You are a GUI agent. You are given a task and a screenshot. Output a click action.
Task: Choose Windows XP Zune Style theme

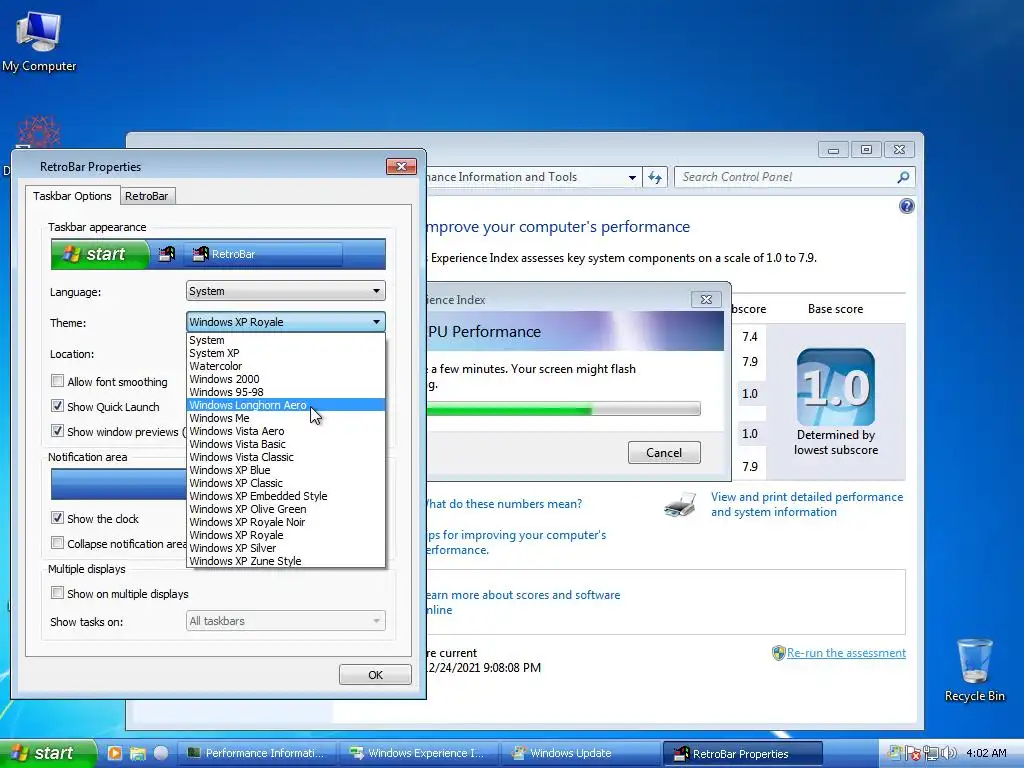pos(285,561)
